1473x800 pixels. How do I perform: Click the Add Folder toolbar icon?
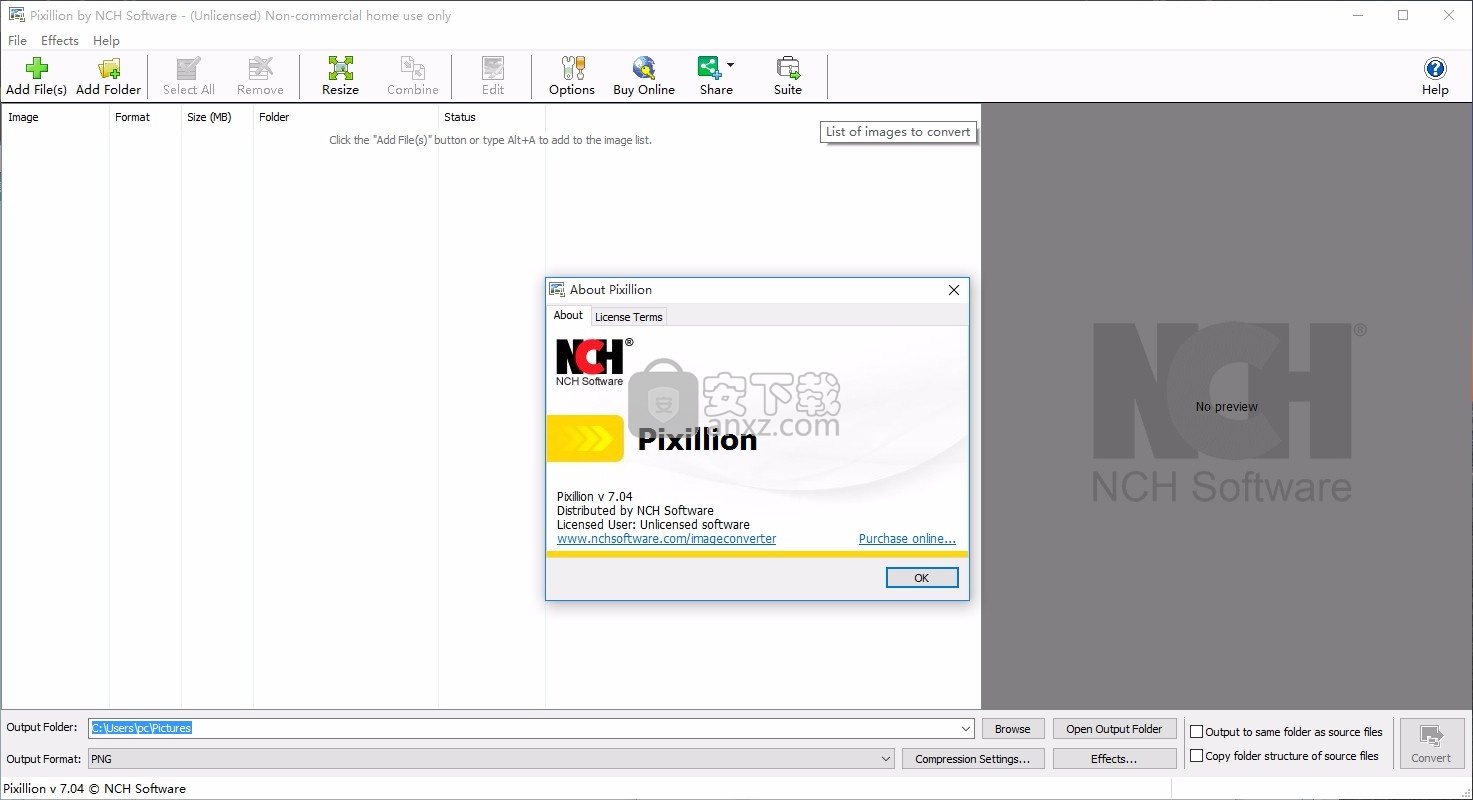[x=109, y=76]
